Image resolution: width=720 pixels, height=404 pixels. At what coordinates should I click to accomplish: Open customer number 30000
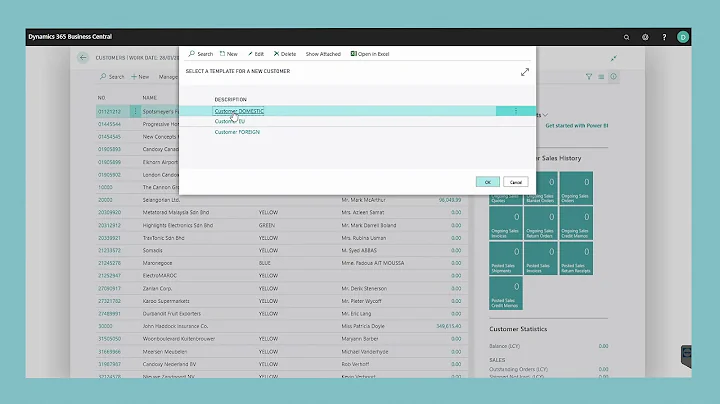click(105, 326)
